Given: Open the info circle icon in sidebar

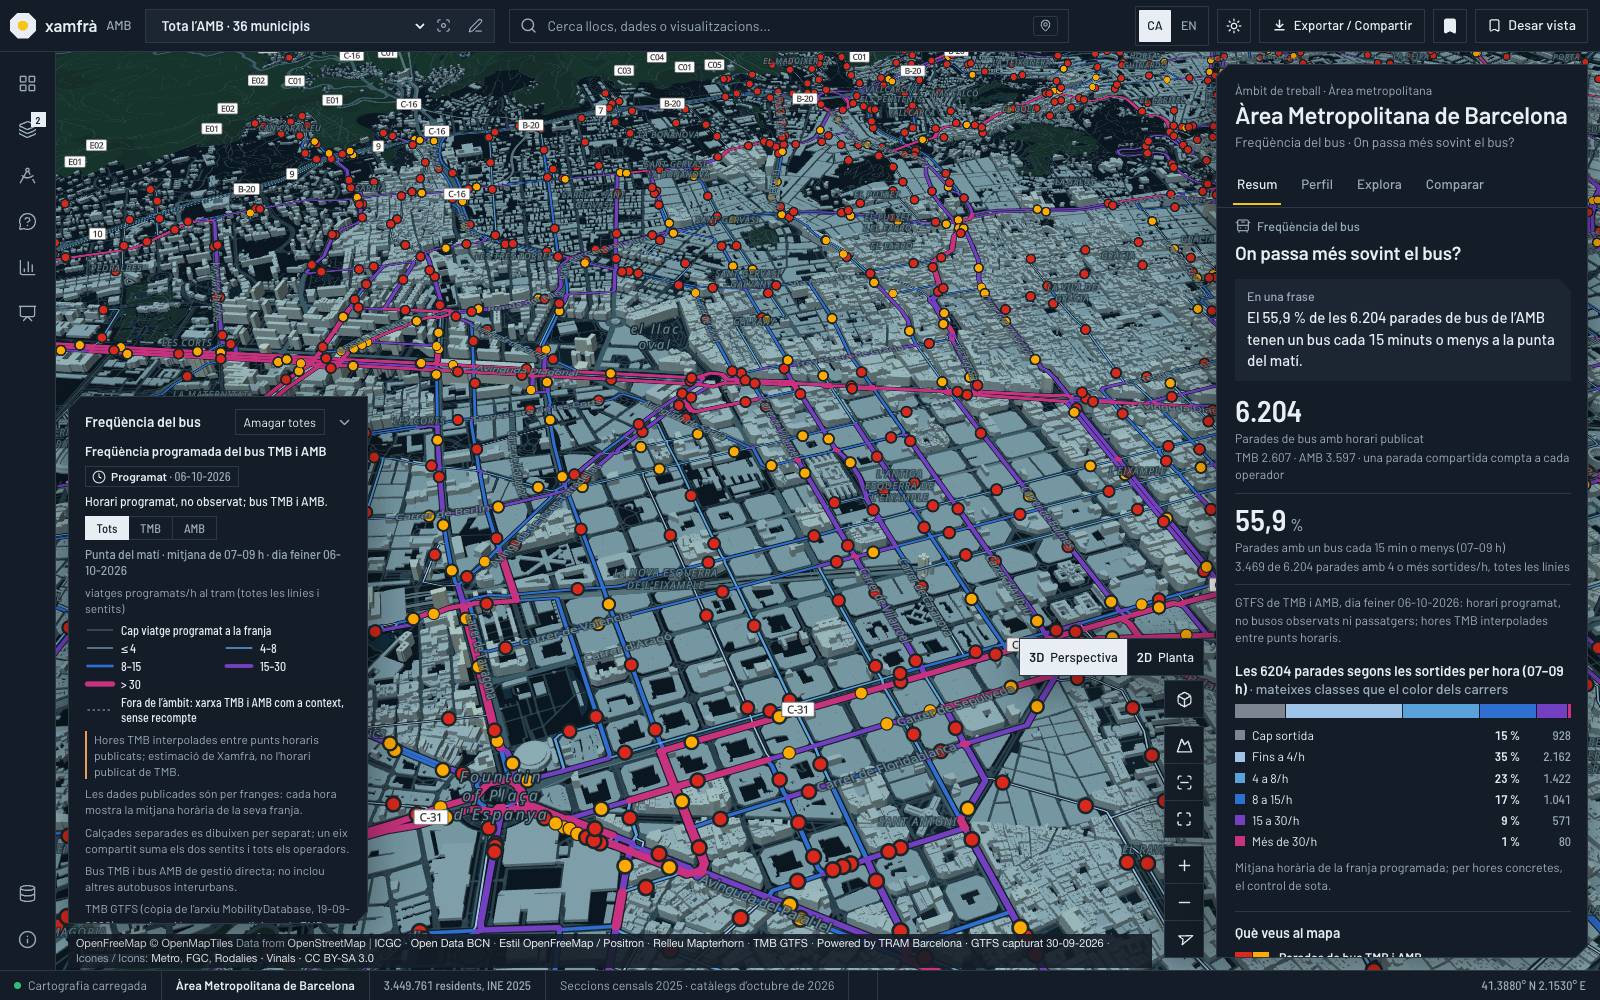Looking at the screenshot, I should (x=27, y=939).
